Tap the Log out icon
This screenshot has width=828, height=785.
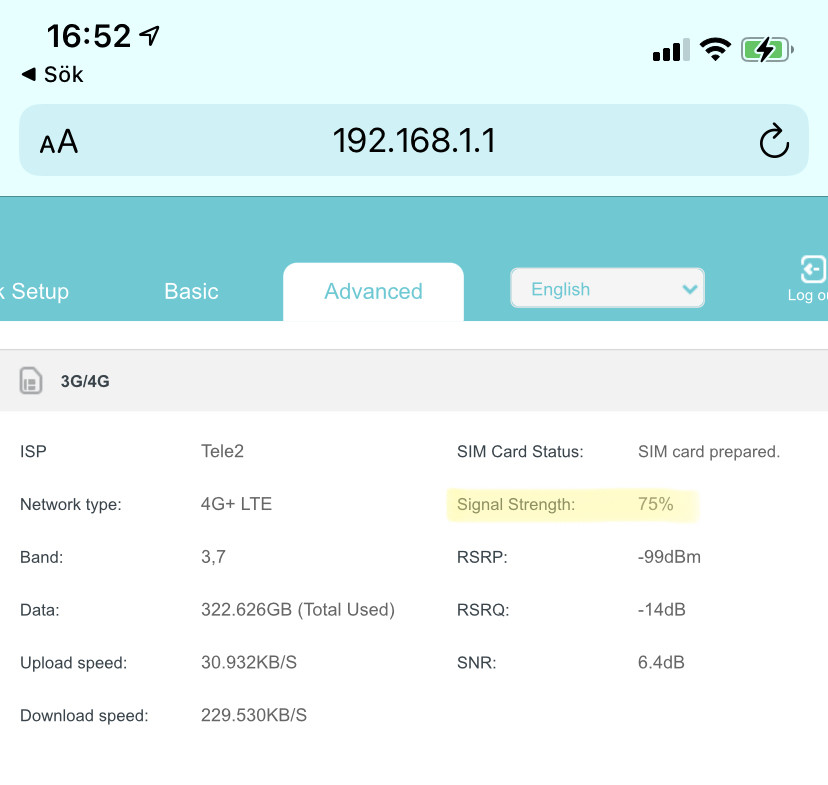(811, 270)
